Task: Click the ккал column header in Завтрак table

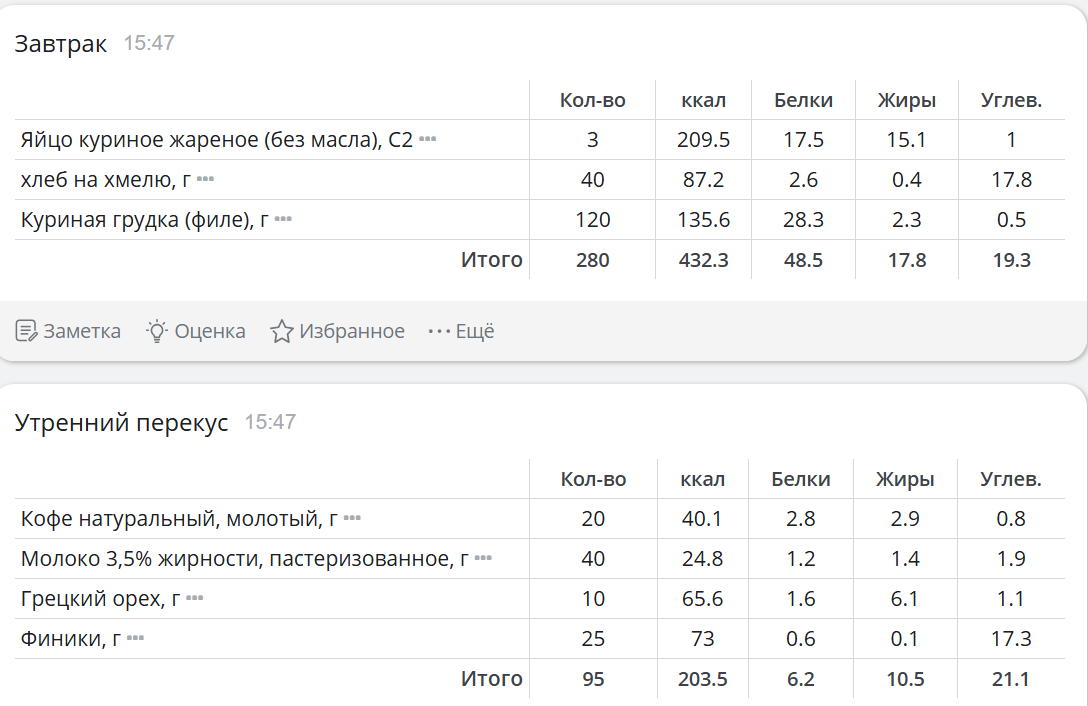Action: click(x=704, y=100)
